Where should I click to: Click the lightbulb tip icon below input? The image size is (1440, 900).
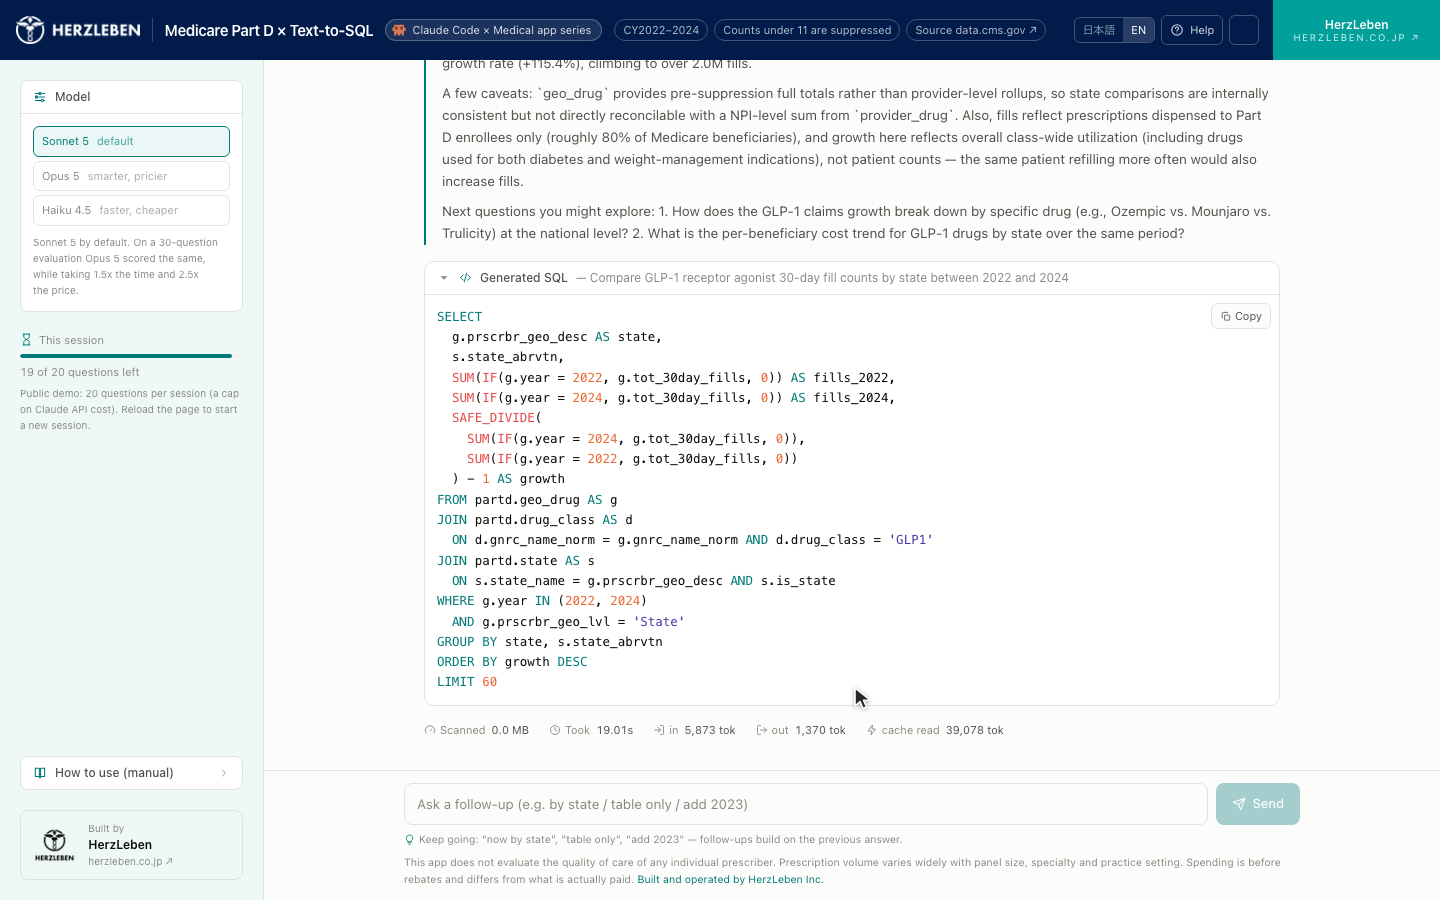click(409, 840)
